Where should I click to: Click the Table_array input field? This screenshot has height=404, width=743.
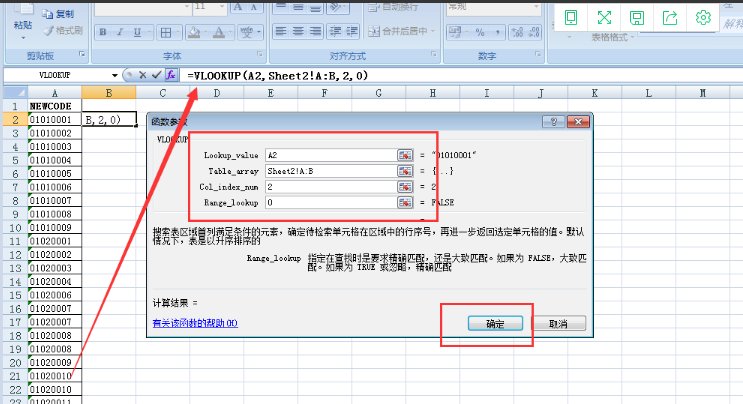coord(330,172)
